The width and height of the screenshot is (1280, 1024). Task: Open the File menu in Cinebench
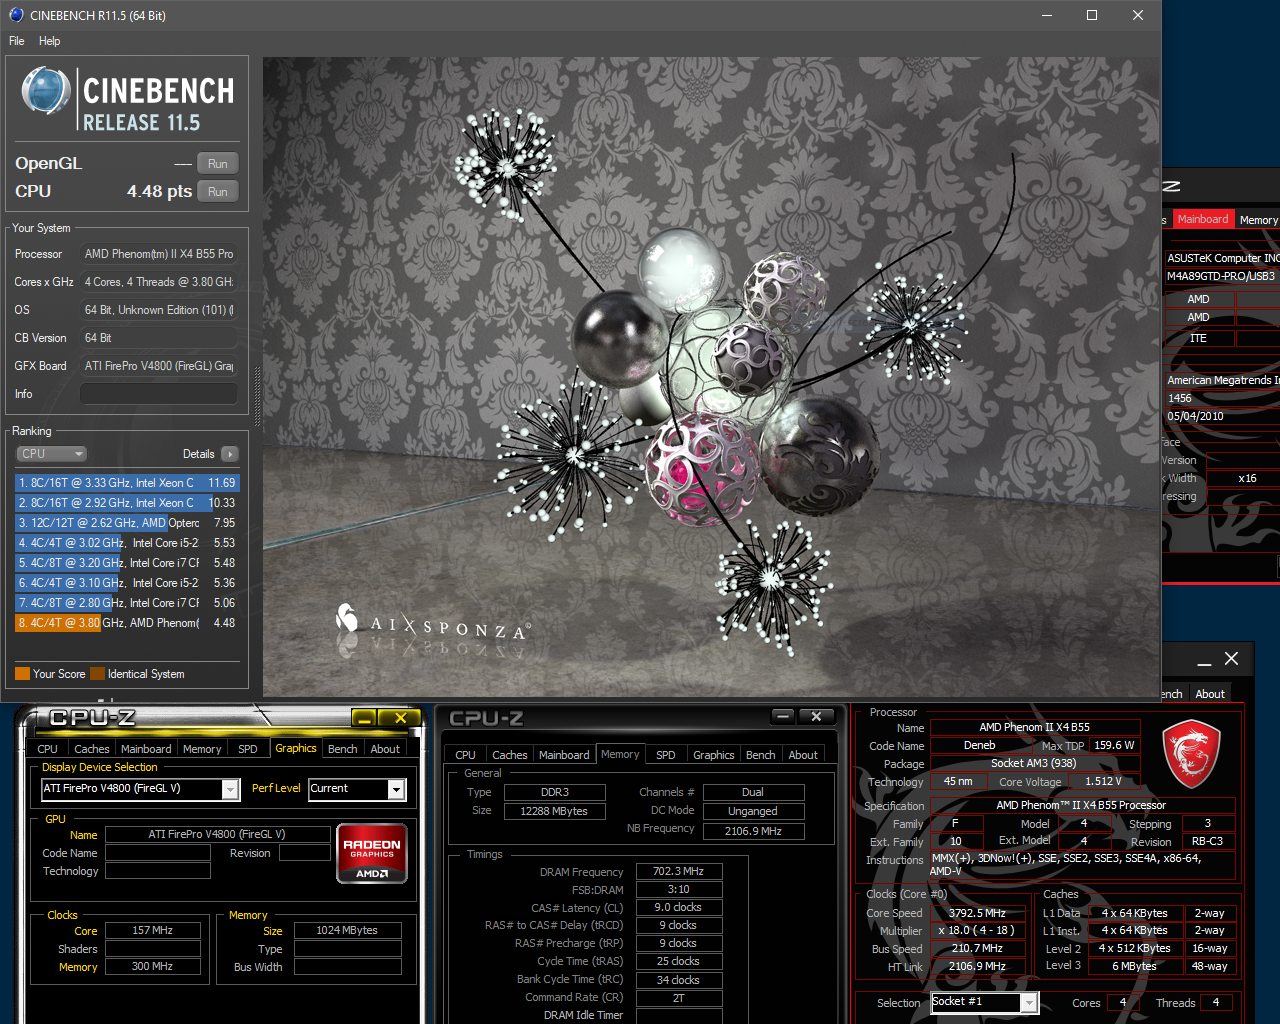click(x=17, y=41)
